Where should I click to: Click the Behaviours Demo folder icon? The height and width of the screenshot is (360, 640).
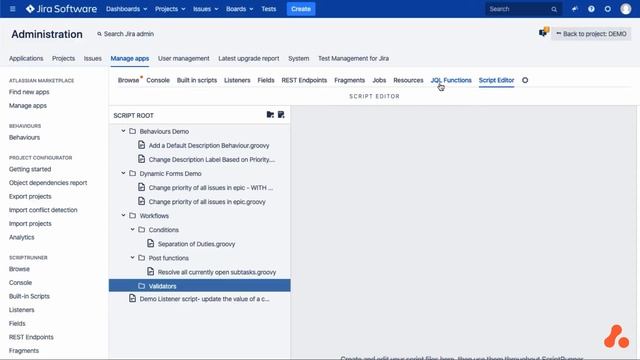click(132, 131)
